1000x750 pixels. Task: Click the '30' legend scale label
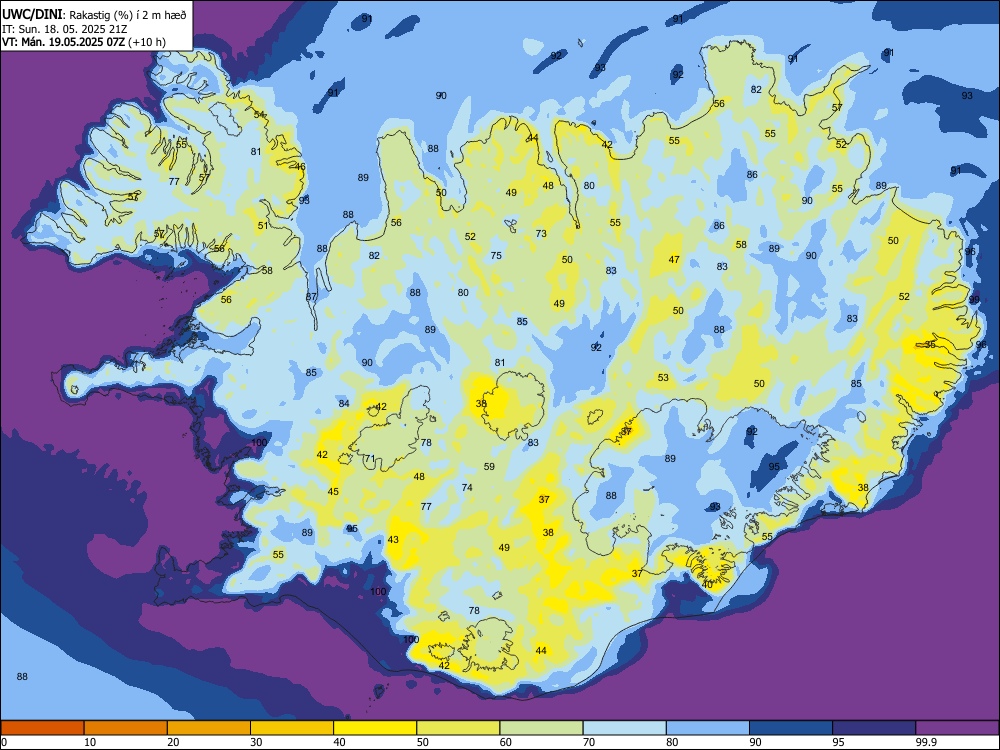(257, 742)
